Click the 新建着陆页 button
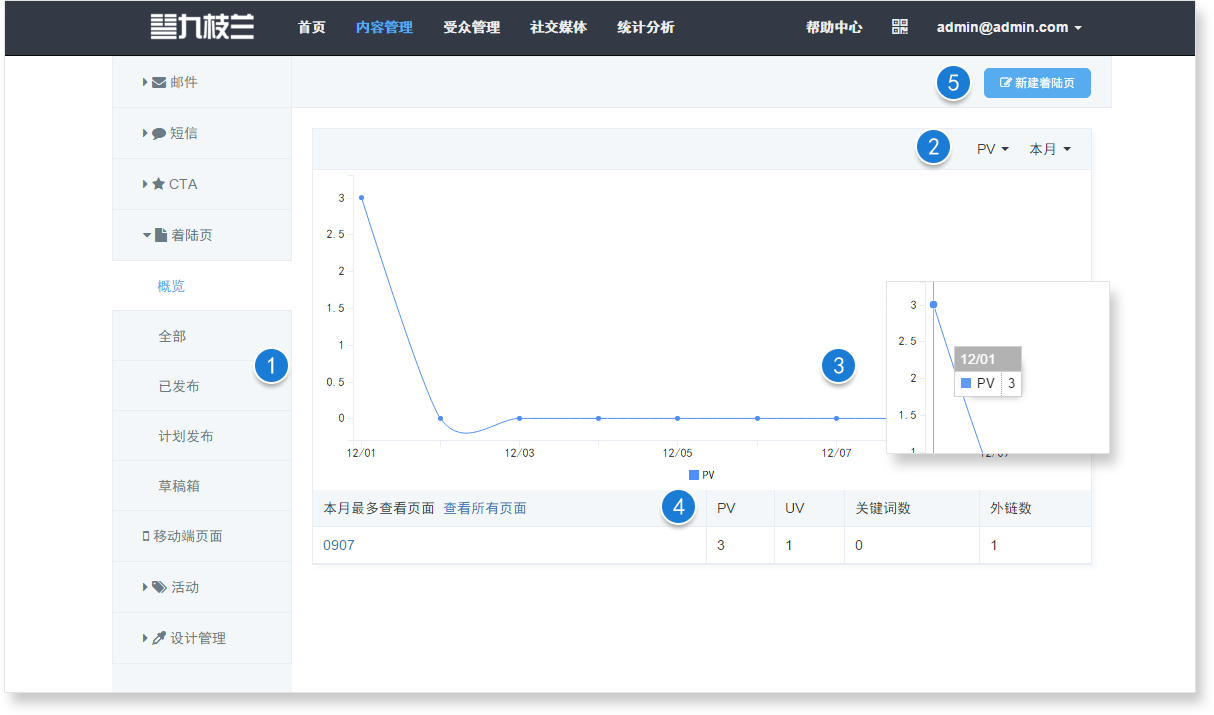Screen dimensions: 1214x715 pos(1037,83)
